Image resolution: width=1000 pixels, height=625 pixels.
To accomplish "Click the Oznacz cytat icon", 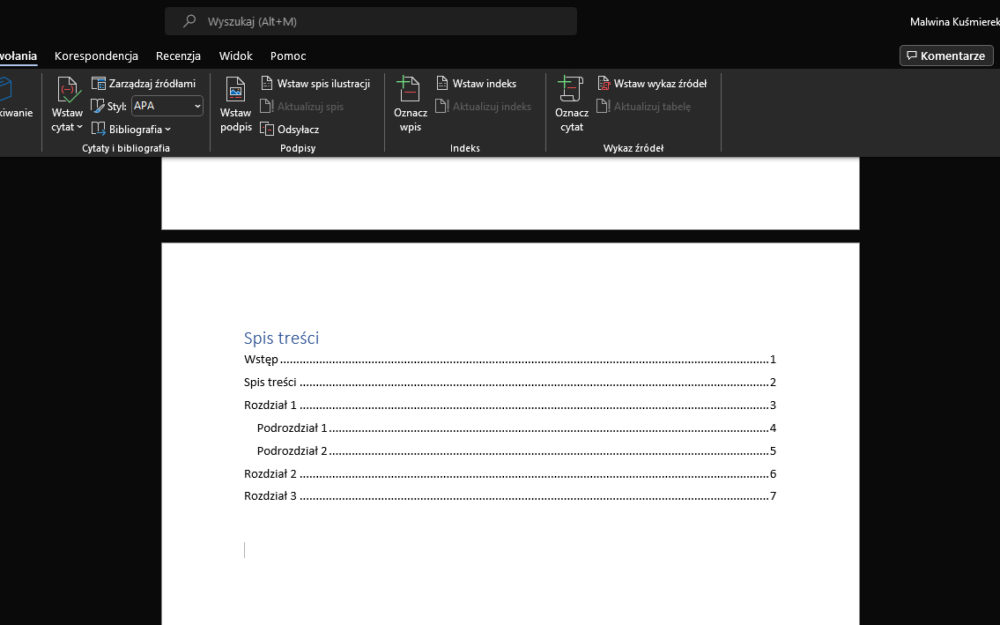I will click(571, 89).
